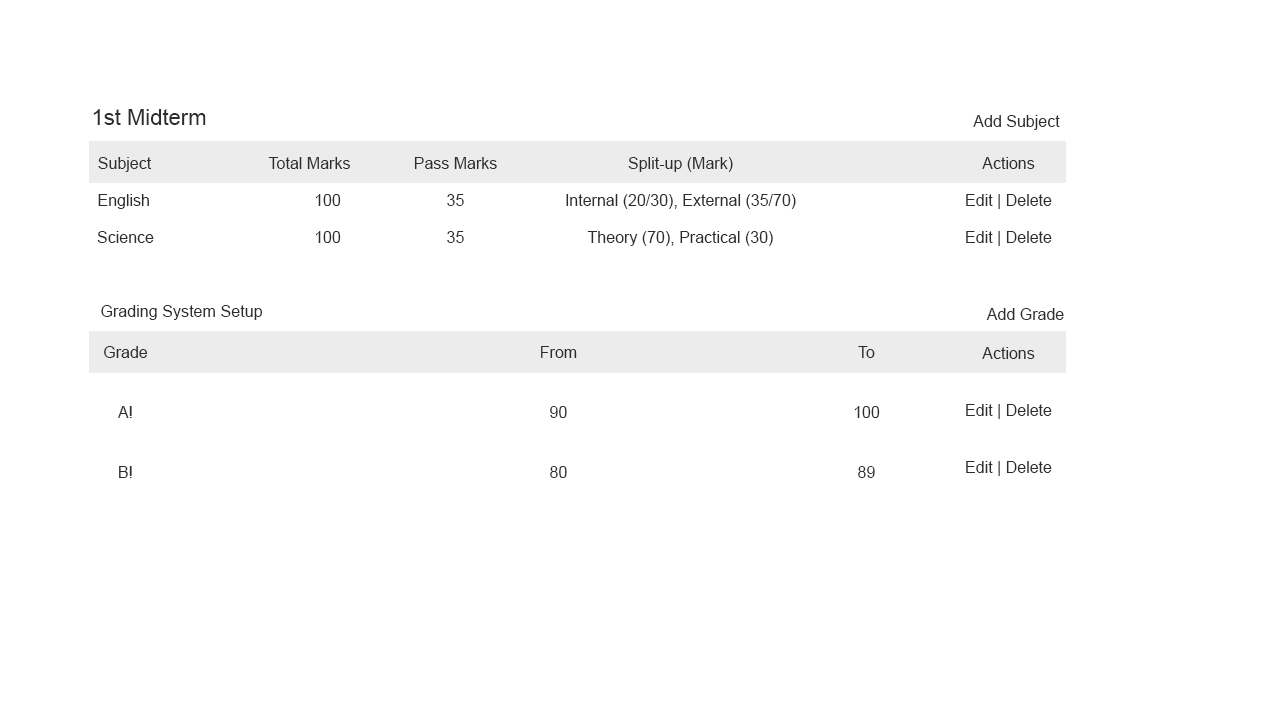Click the 1st Midterm heading
The height and width of the screenshot is (725, 1280).
click(149, 118)
